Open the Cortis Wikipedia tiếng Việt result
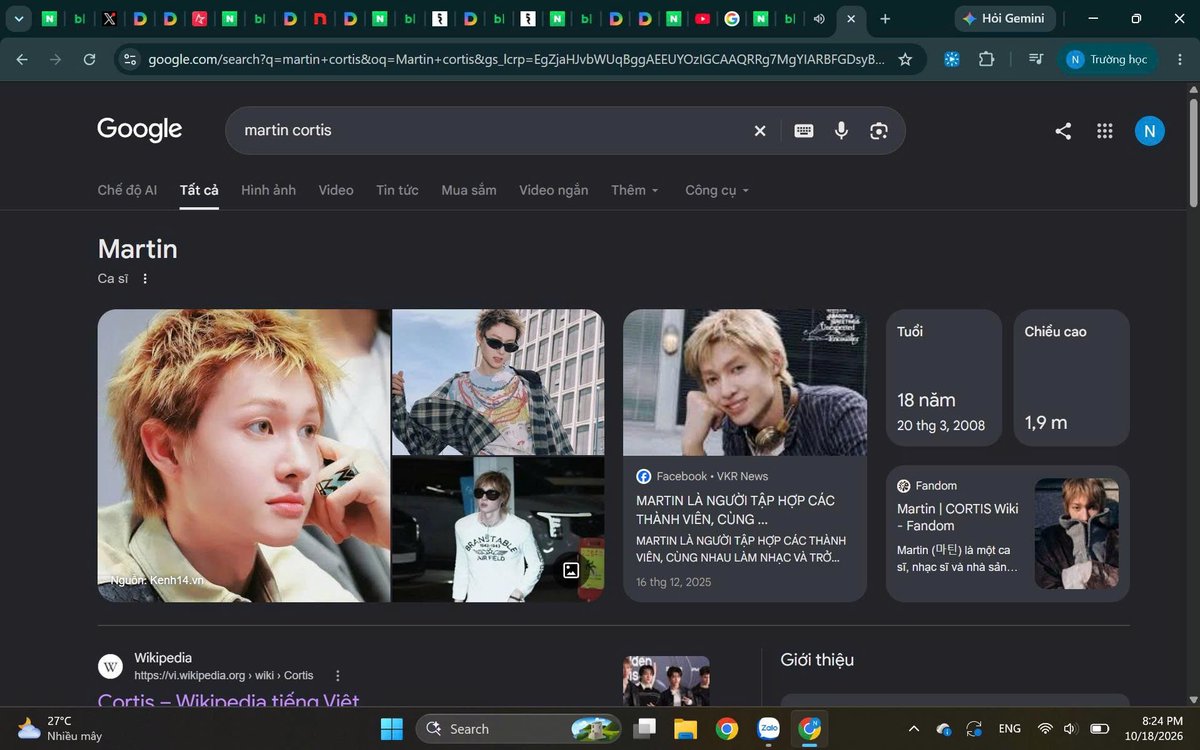Image resolution: width=1200 pixels, height=750 pixels. [228, 702]
